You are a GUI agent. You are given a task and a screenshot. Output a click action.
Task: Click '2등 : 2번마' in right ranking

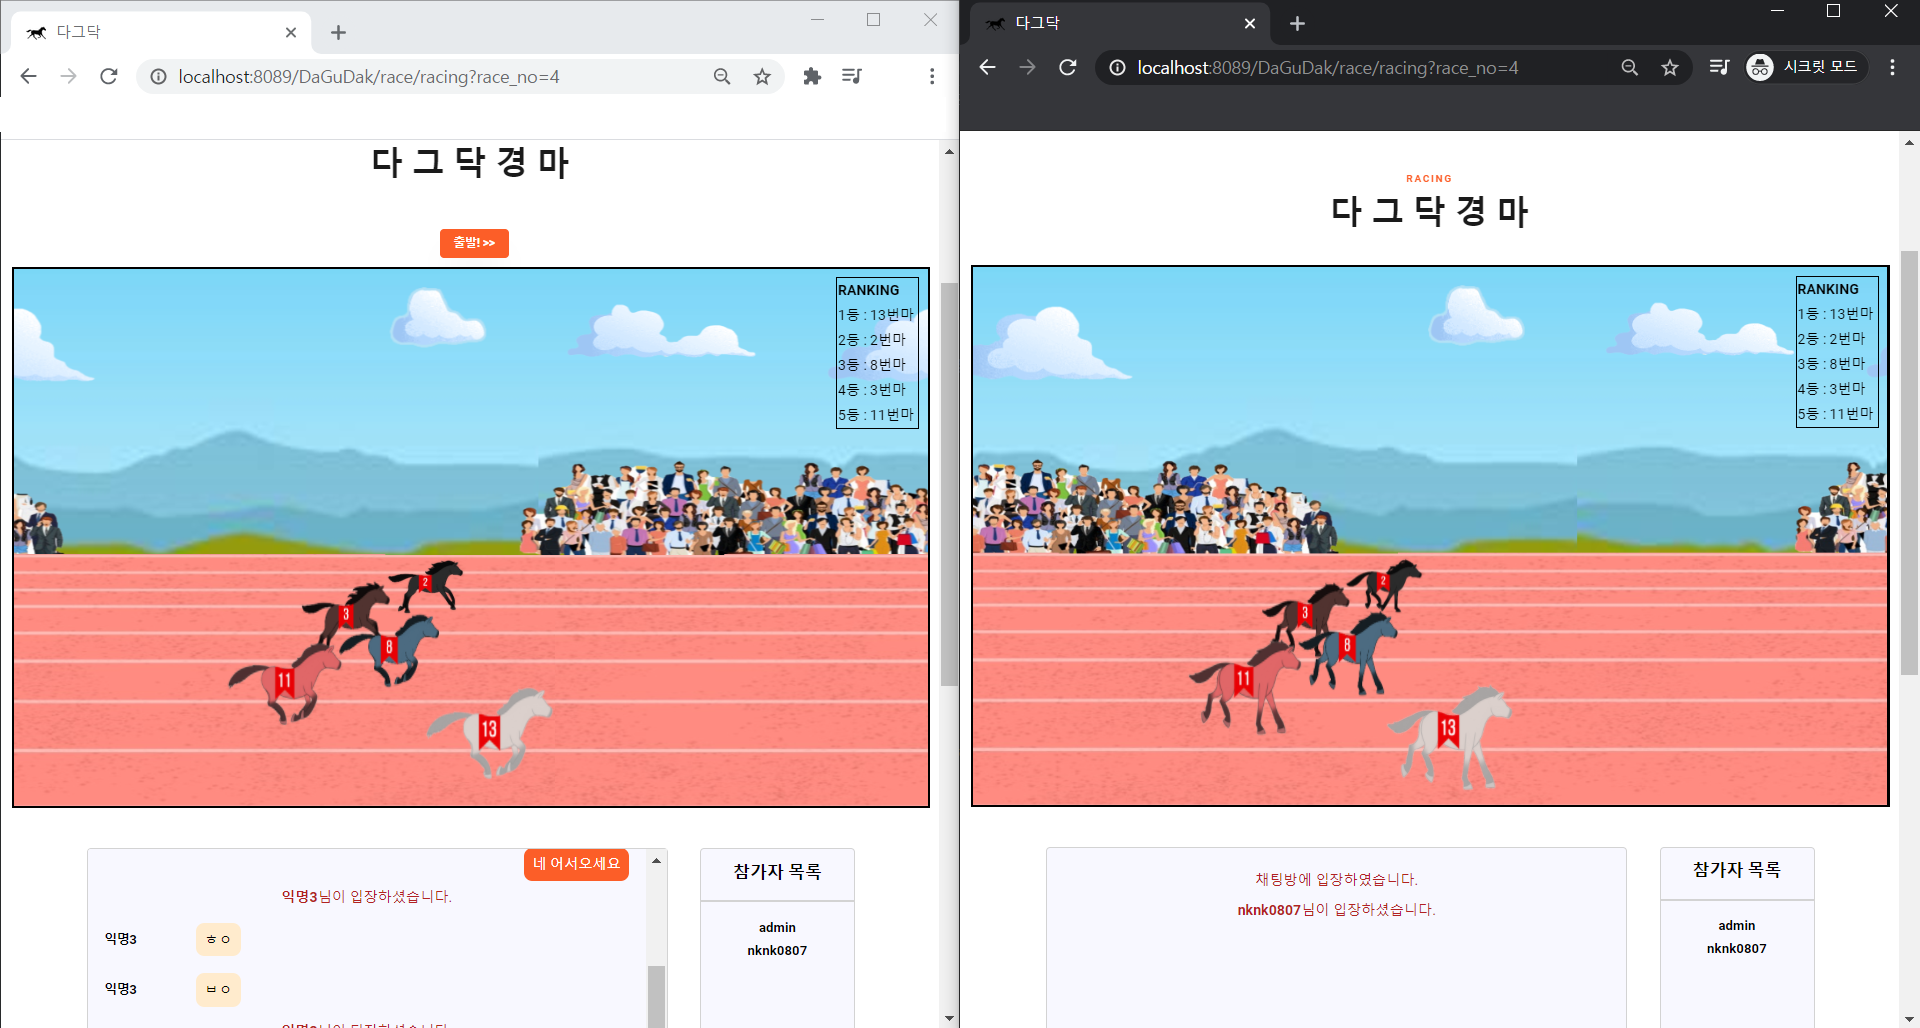pyautogui.click(x=1831, y=339)
